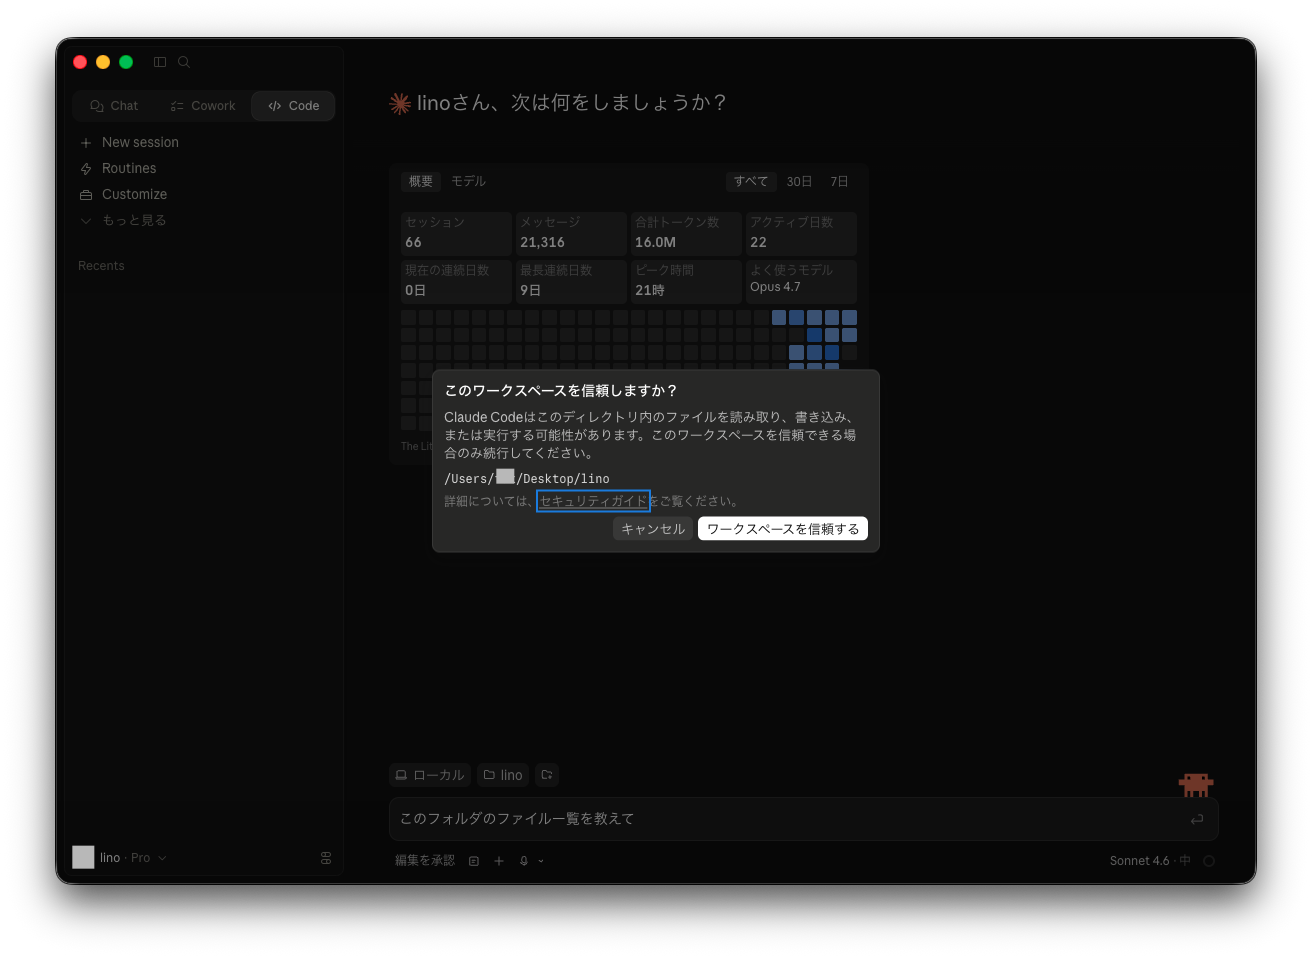This screenshot has width=1312, height=958.
Task: Click the メッセージ 21,316 stat card
Action: click(x=571, y=233)
